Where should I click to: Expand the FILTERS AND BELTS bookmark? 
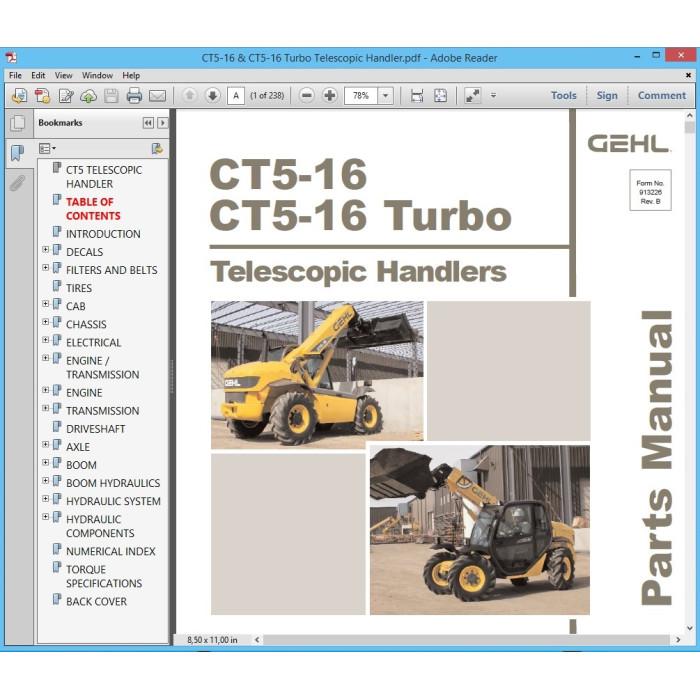coord(46,267)
